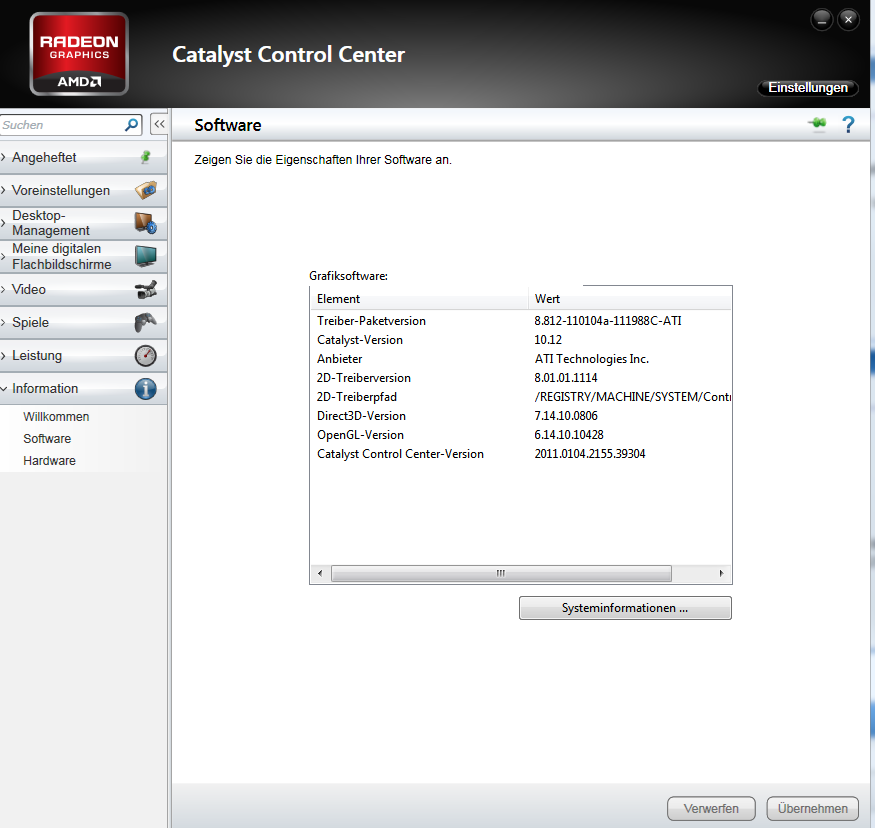This screenshot has height=828, width=875.
Task: Click the Voreinstellungen presets icon
Action: [x=146, y=190]
